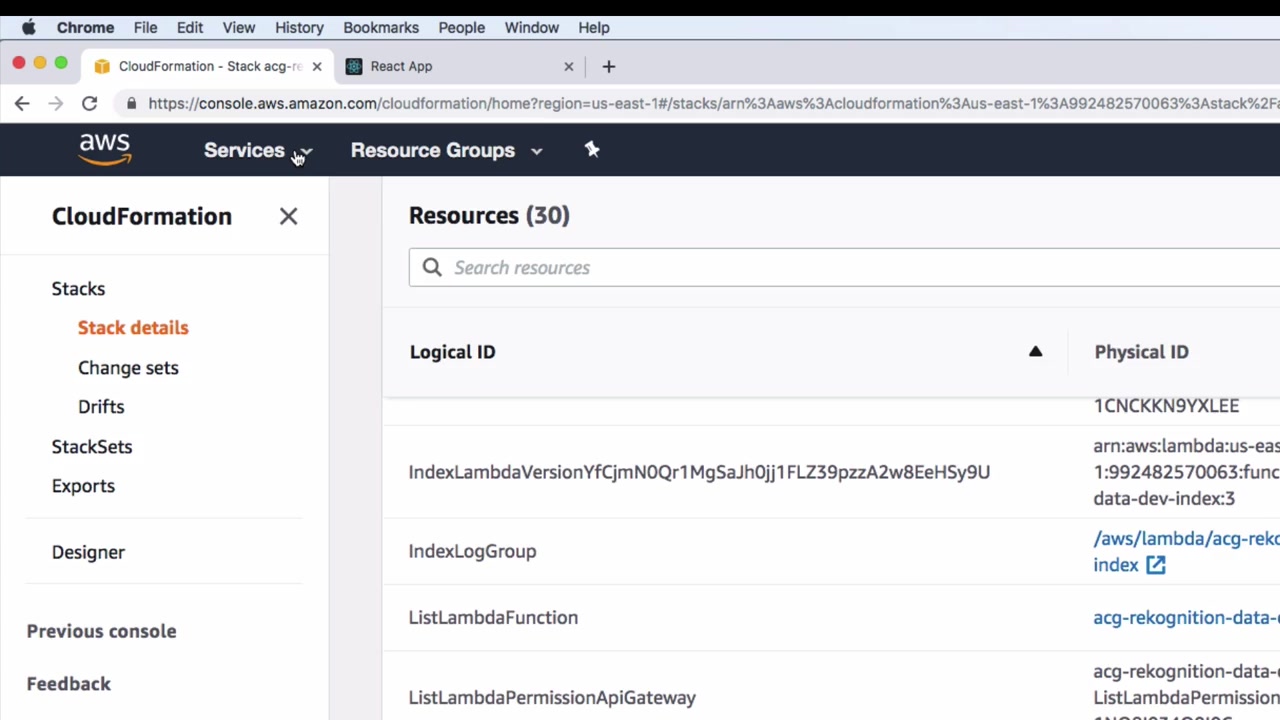Go forward to the next page

[56, 103]
